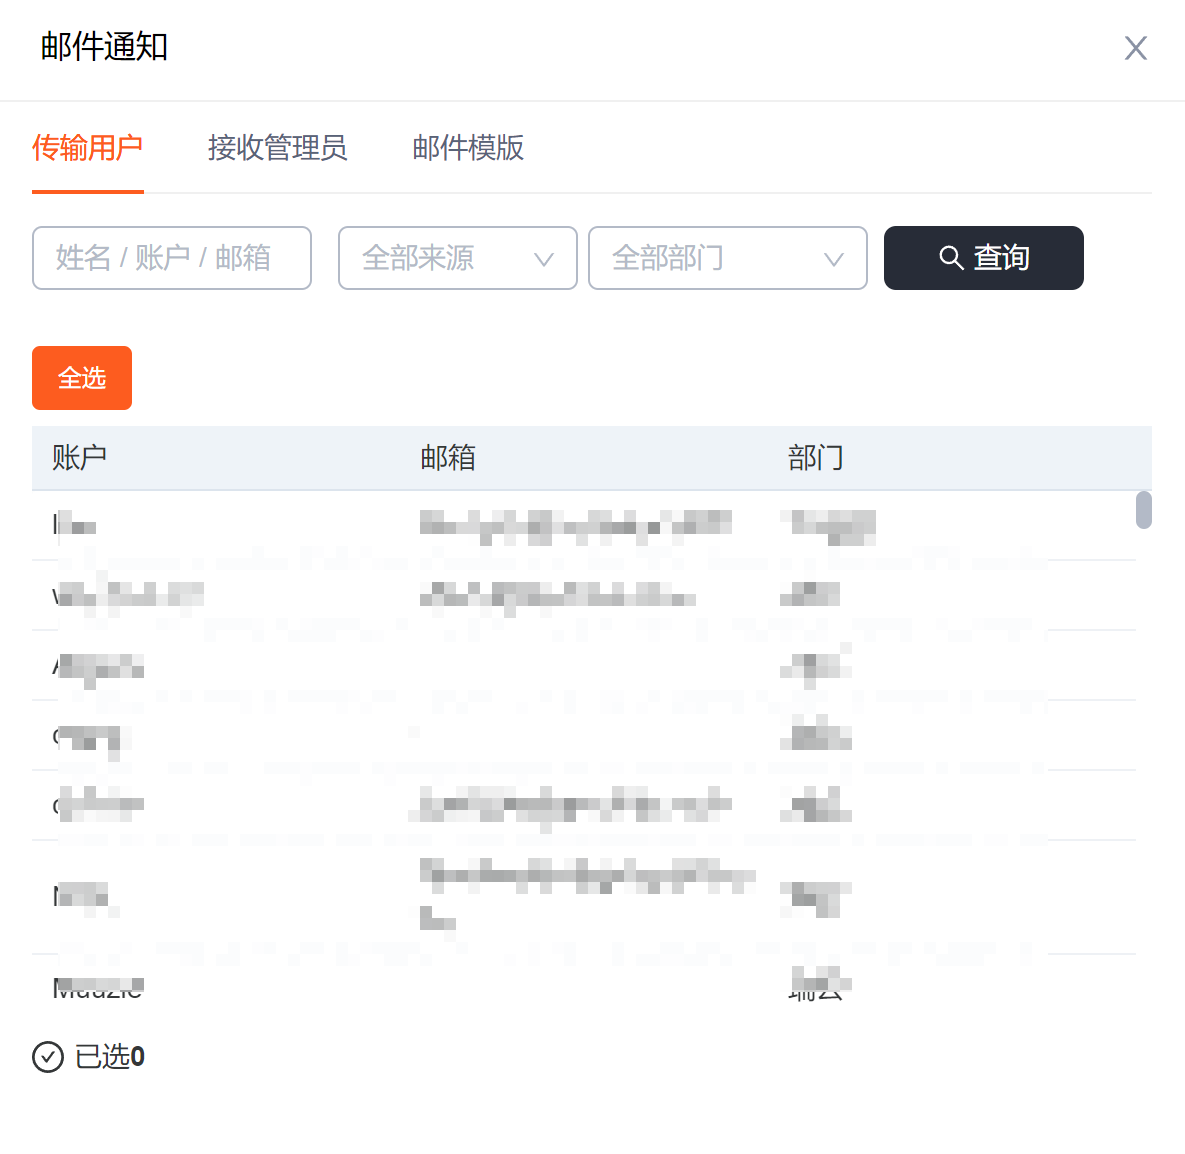Focus the 姓名 / 账户 / 邮箱 search field
The image size is (1185, 1154).
point(172,258)
